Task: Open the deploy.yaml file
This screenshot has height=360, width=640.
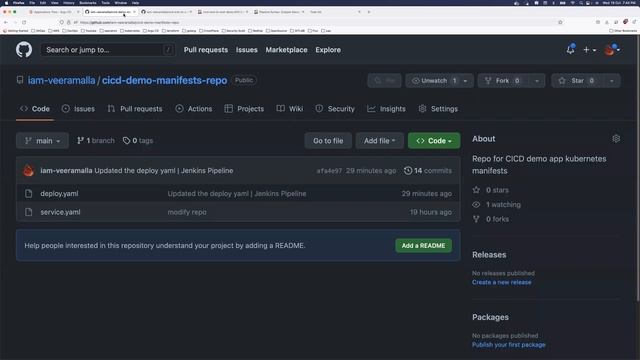Action: (x=59, y=193)
